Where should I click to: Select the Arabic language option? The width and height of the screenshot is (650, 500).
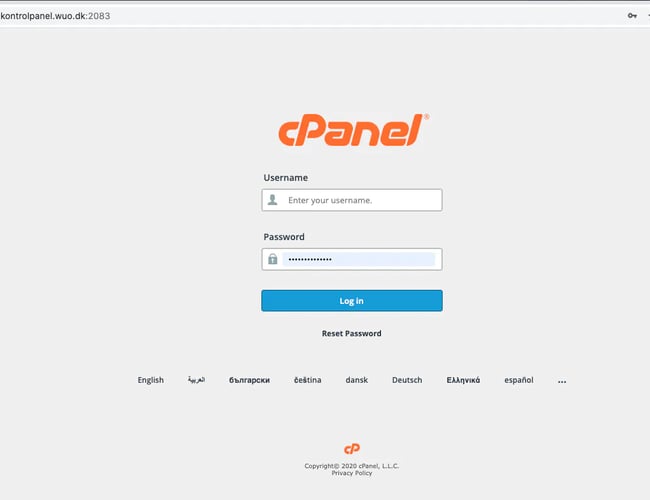pos(196,380)
